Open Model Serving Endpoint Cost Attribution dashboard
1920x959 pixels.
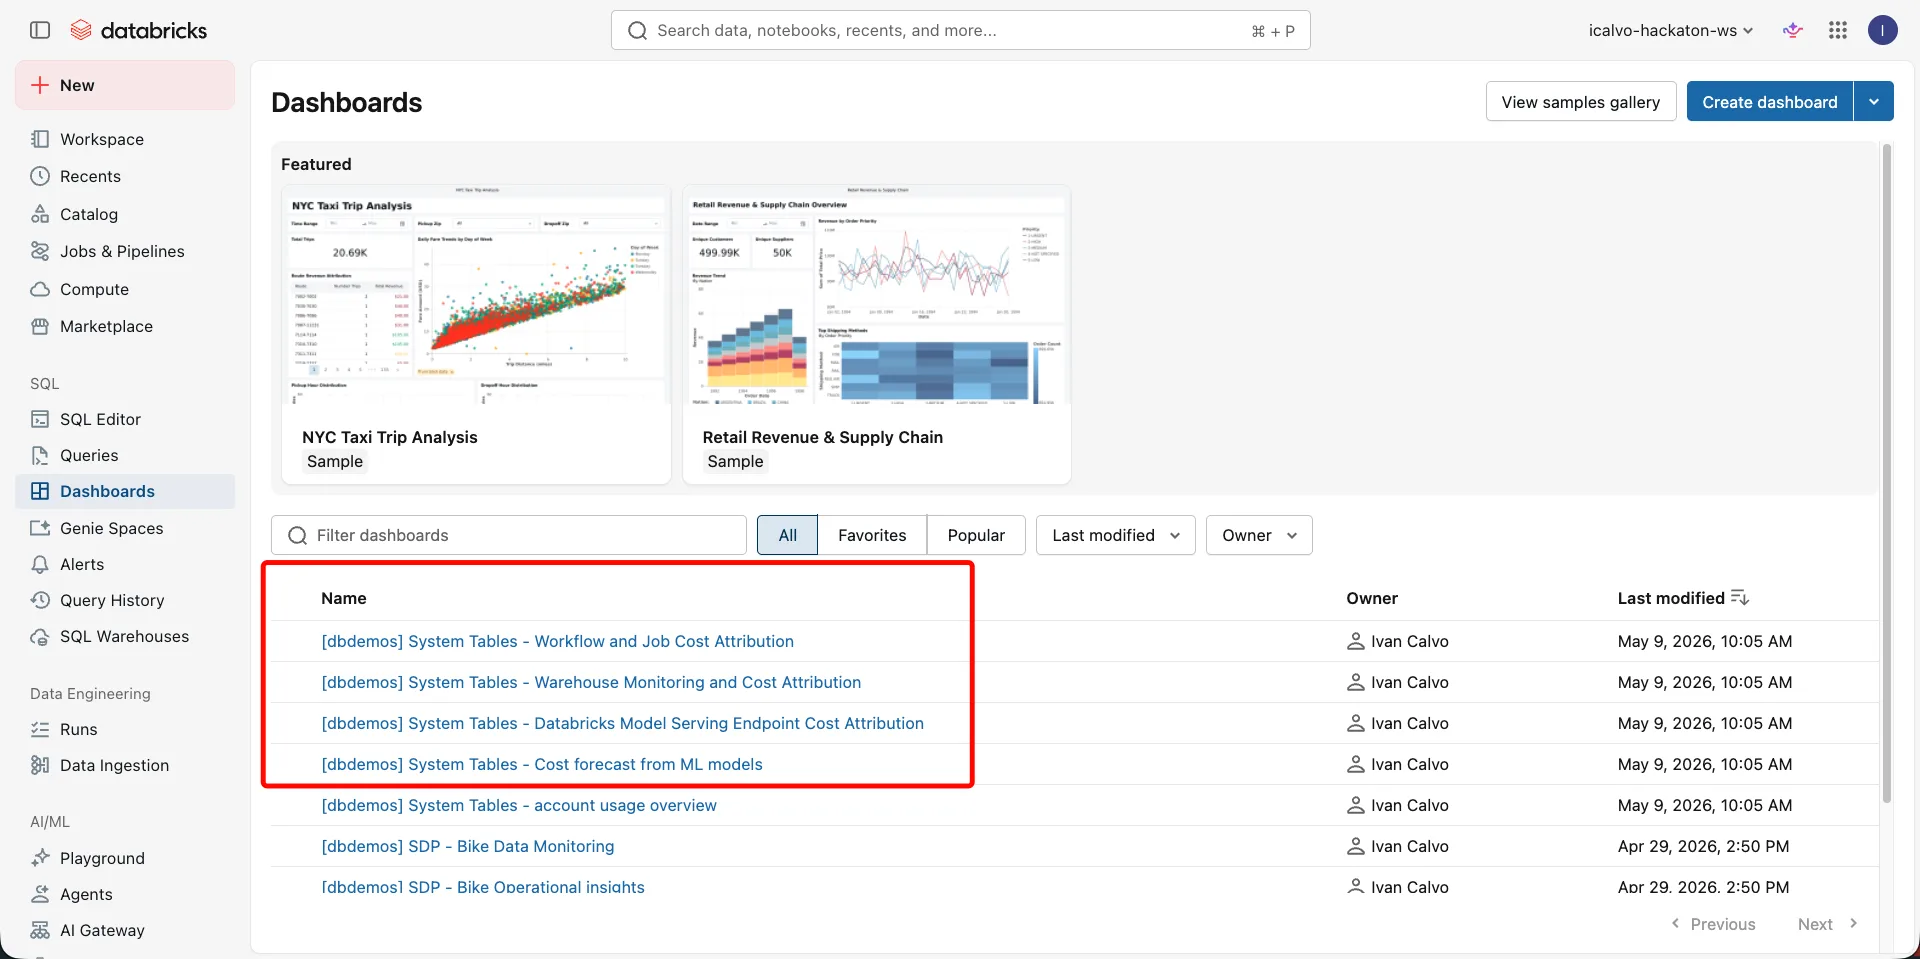(622, 723)
